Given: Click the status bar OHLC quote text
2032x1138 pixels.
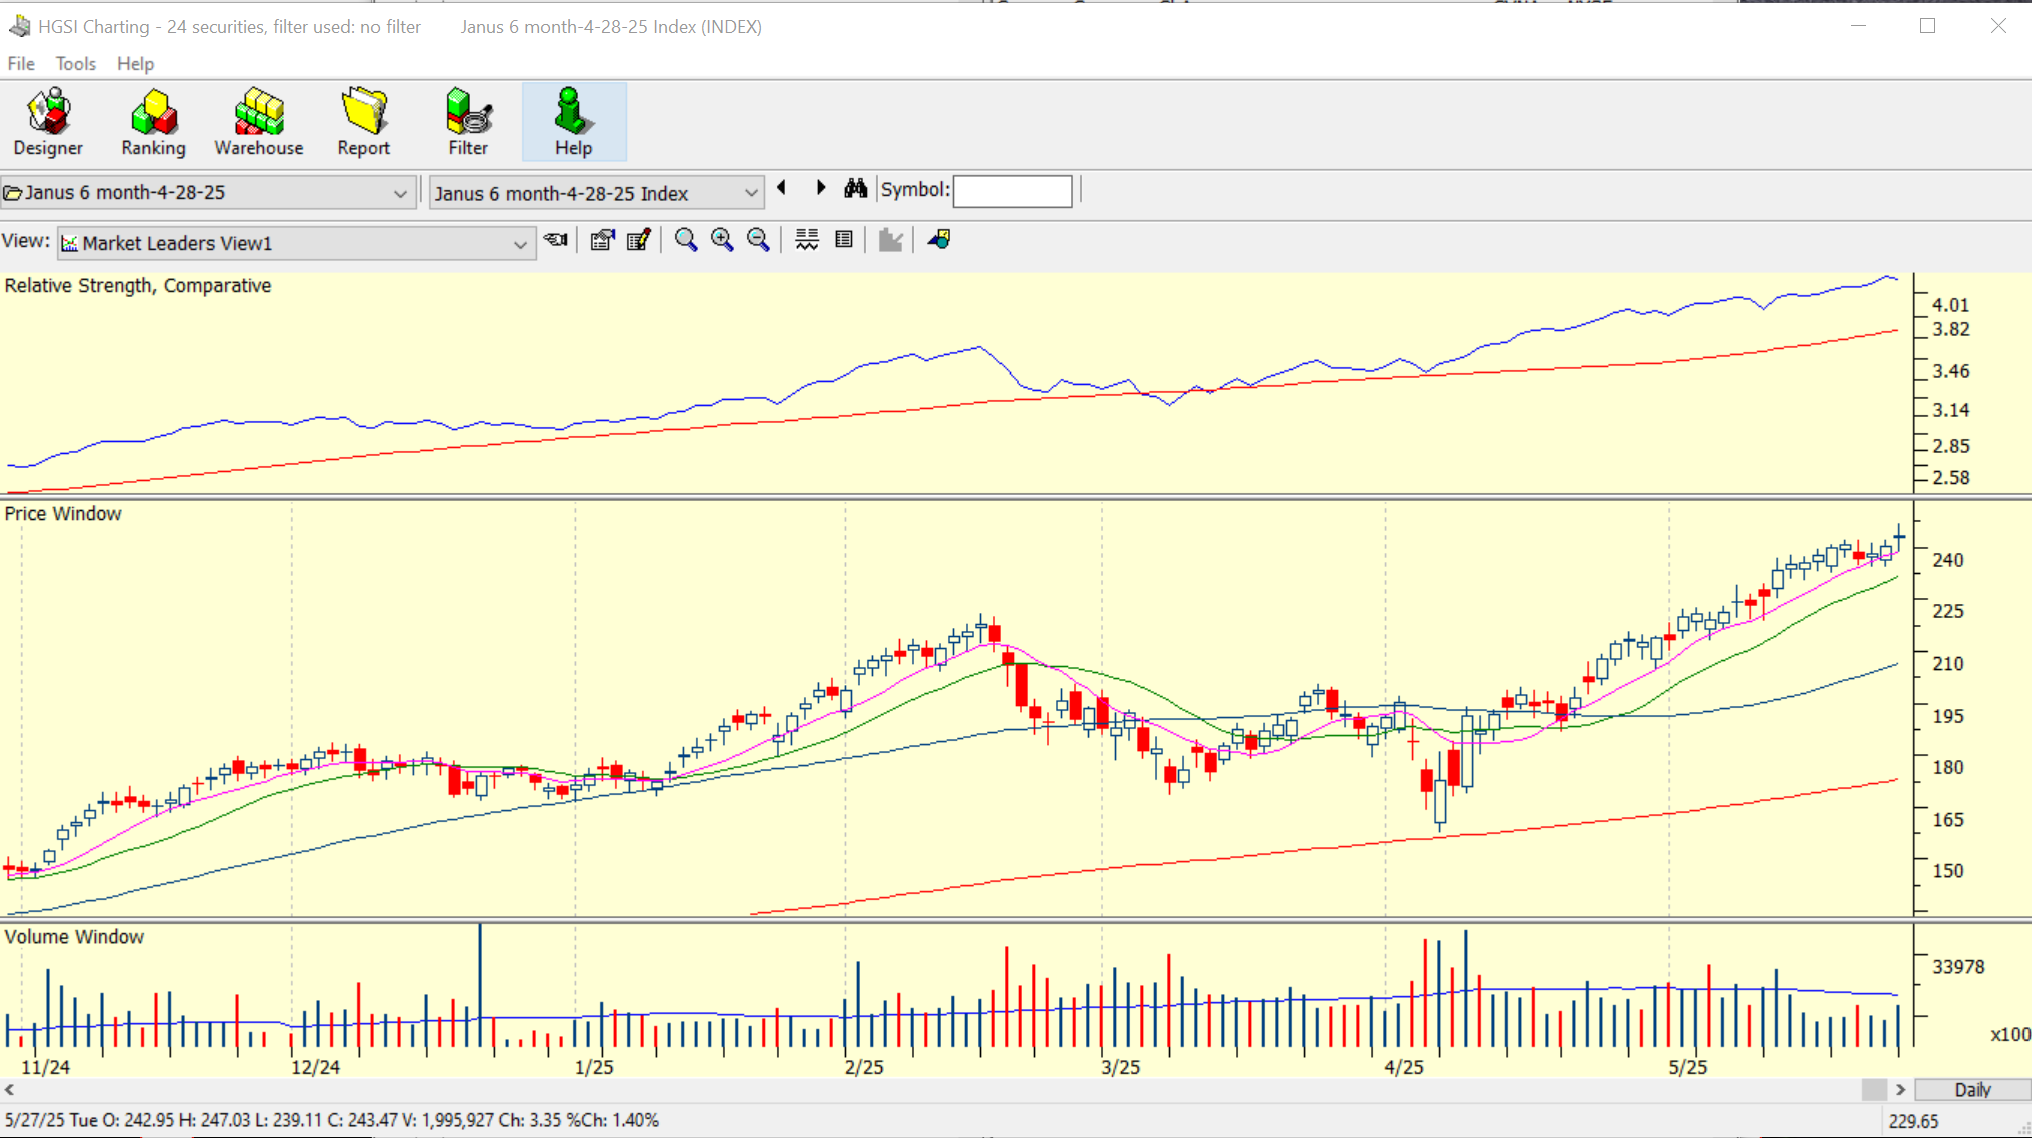Looking at the screenshot, I should (x=331, y=1120).
